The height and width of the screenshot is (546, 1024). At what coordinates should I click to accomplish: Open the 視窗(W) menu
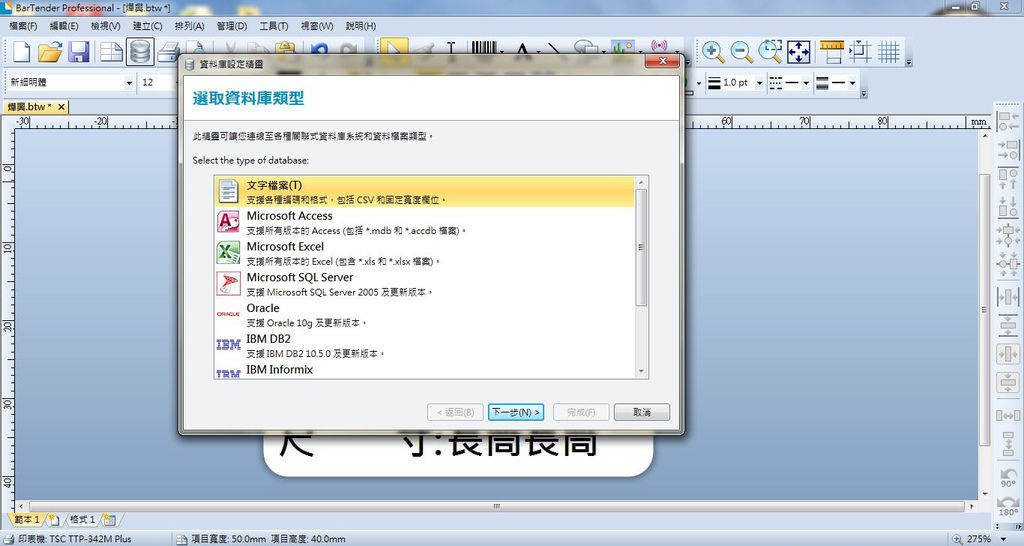317,26
